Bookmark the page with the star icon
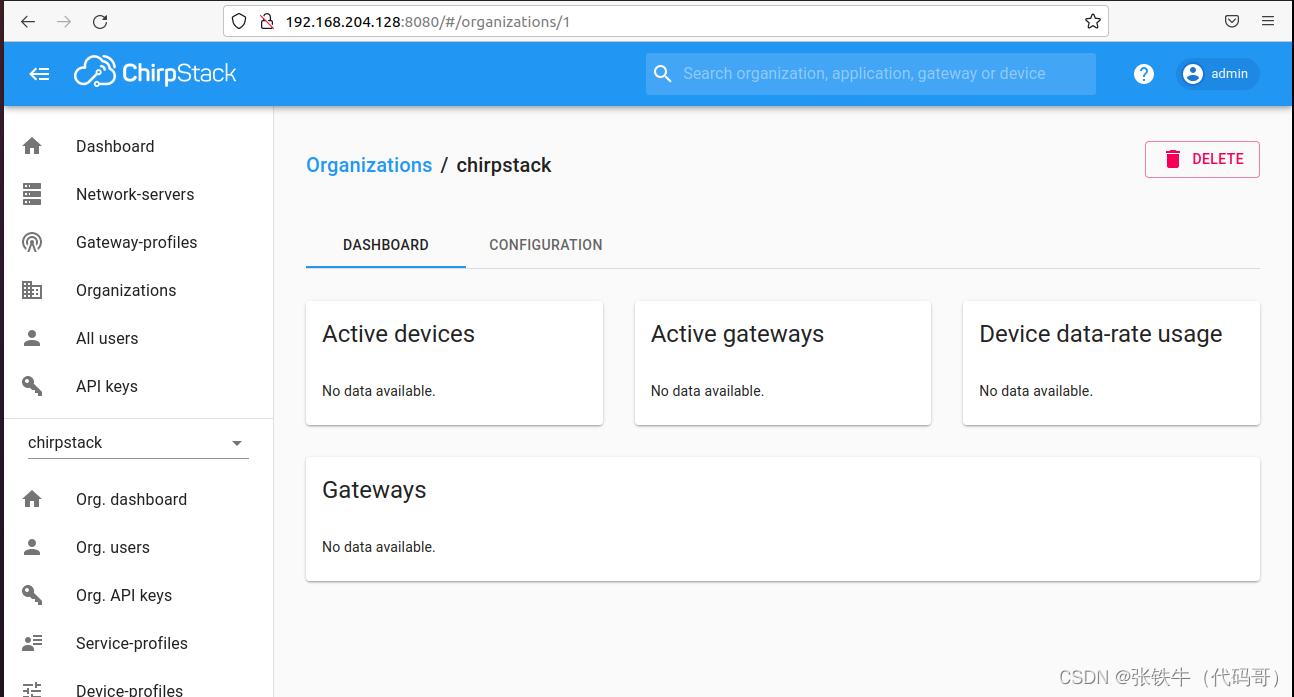 tap(1091, 21)
